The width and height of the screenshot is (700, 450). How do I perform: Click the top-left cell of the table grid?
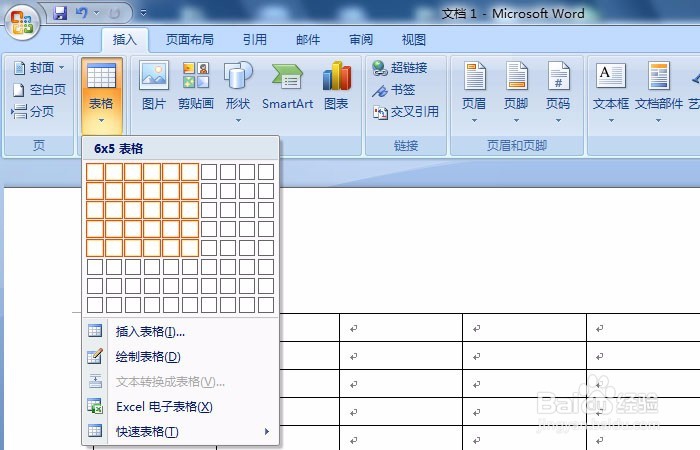[95, 172]
